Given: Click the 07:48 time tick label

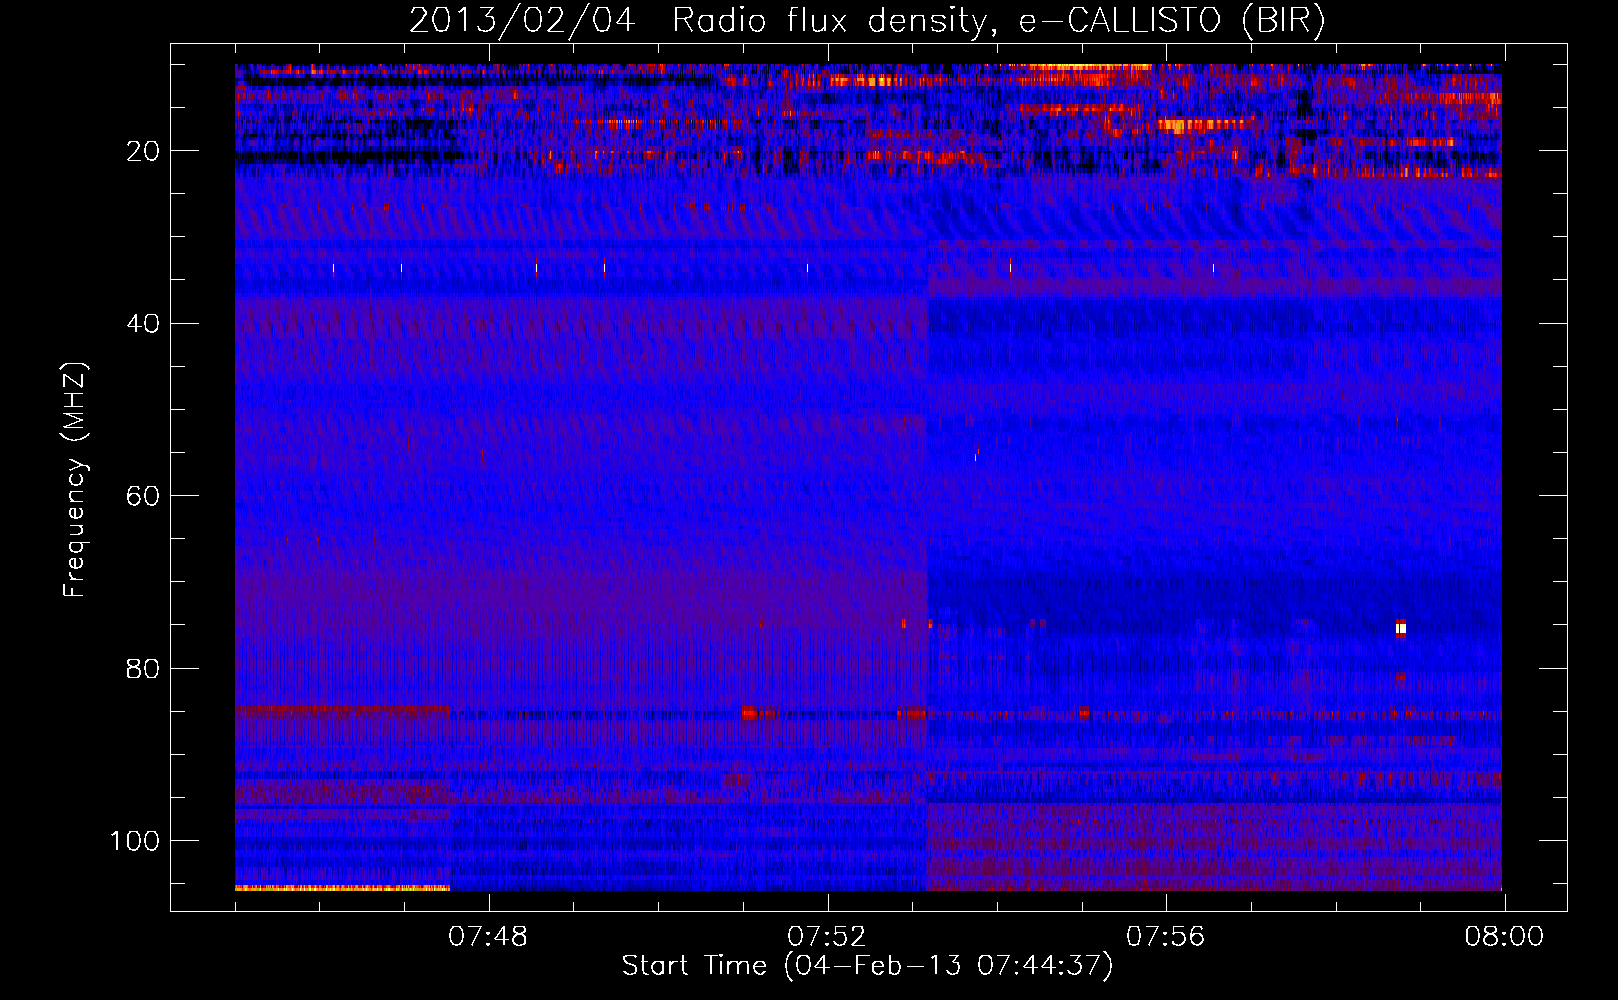Looking at the screenshot, I should [x=488, y=937].
